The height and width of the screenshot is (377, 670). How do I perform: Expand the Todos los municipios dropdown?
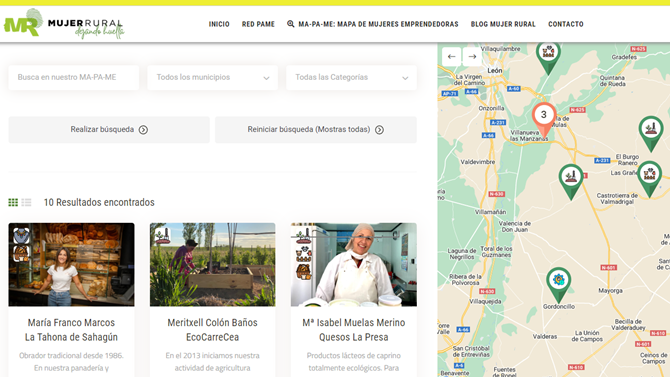[x=212, y=77]
